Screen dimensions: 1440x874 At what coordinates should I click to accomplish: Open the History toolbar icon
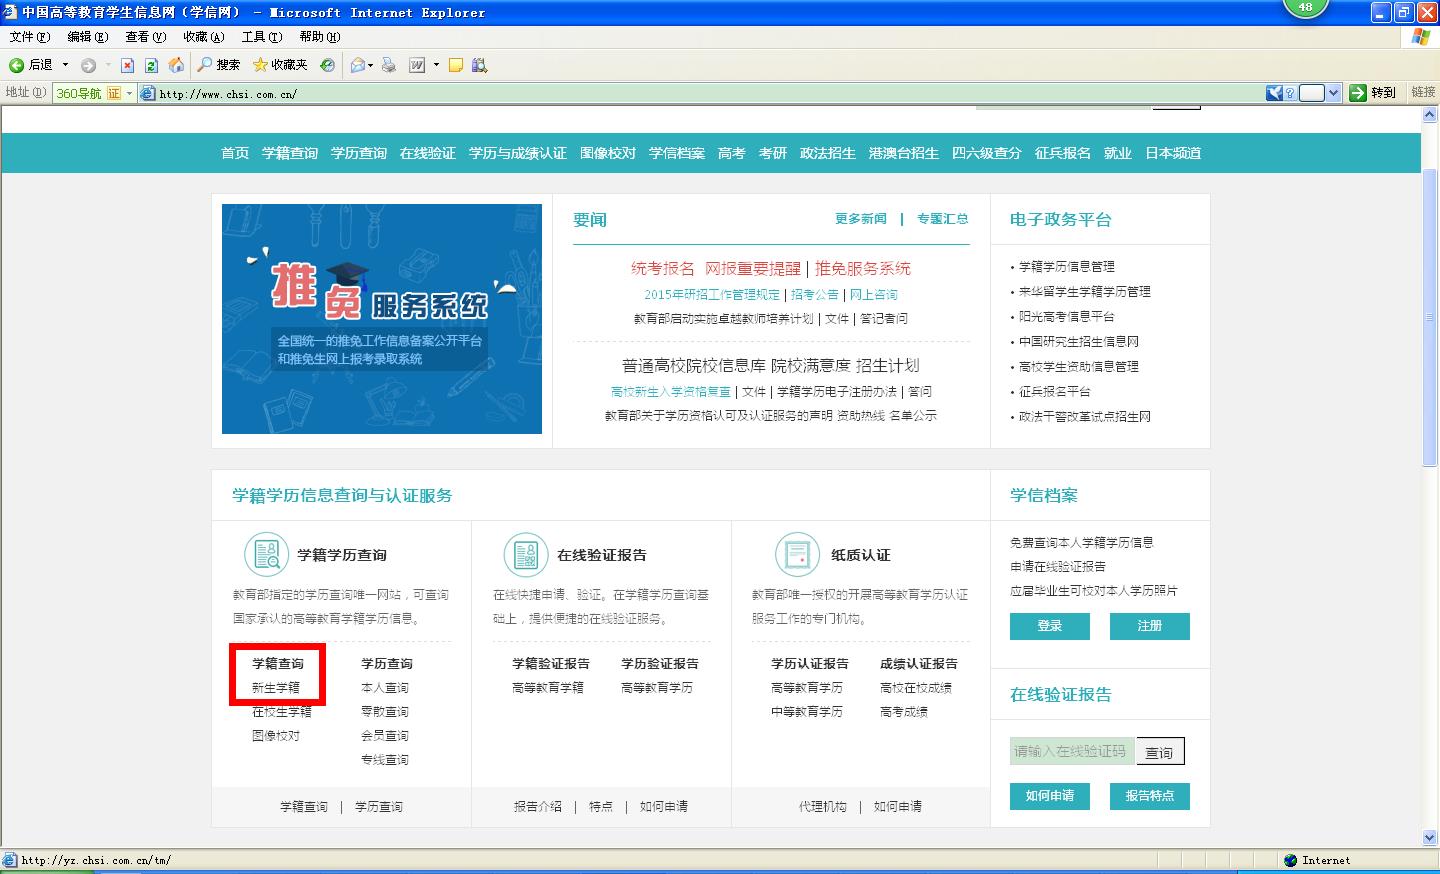pyautogui.click(x=327, y=65)
